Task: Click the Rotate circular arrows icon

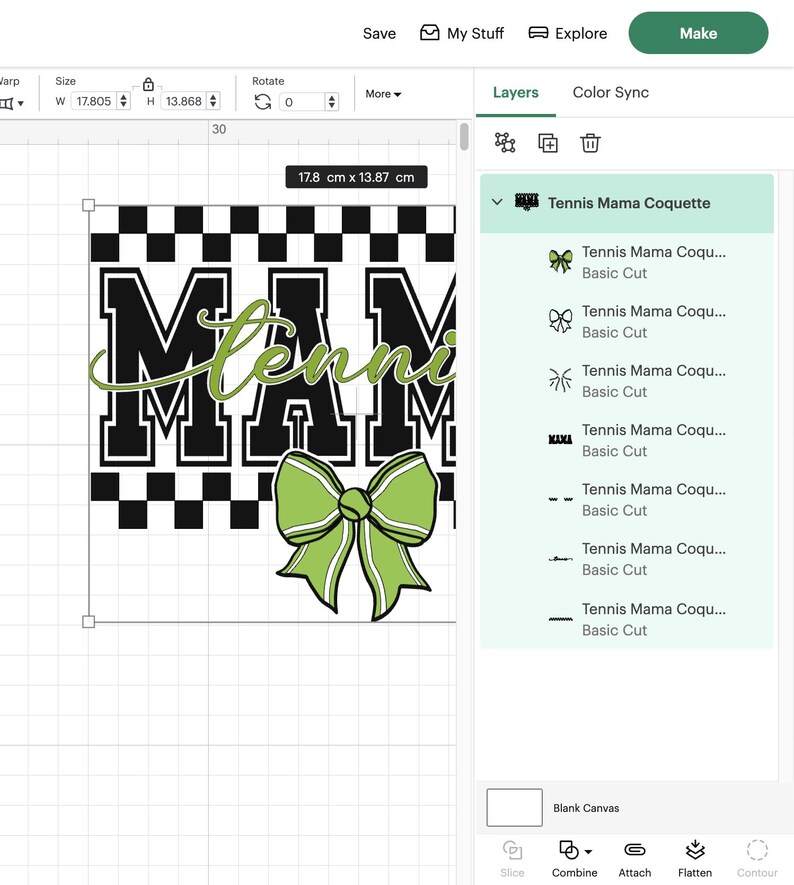Action: pos(262,102)
